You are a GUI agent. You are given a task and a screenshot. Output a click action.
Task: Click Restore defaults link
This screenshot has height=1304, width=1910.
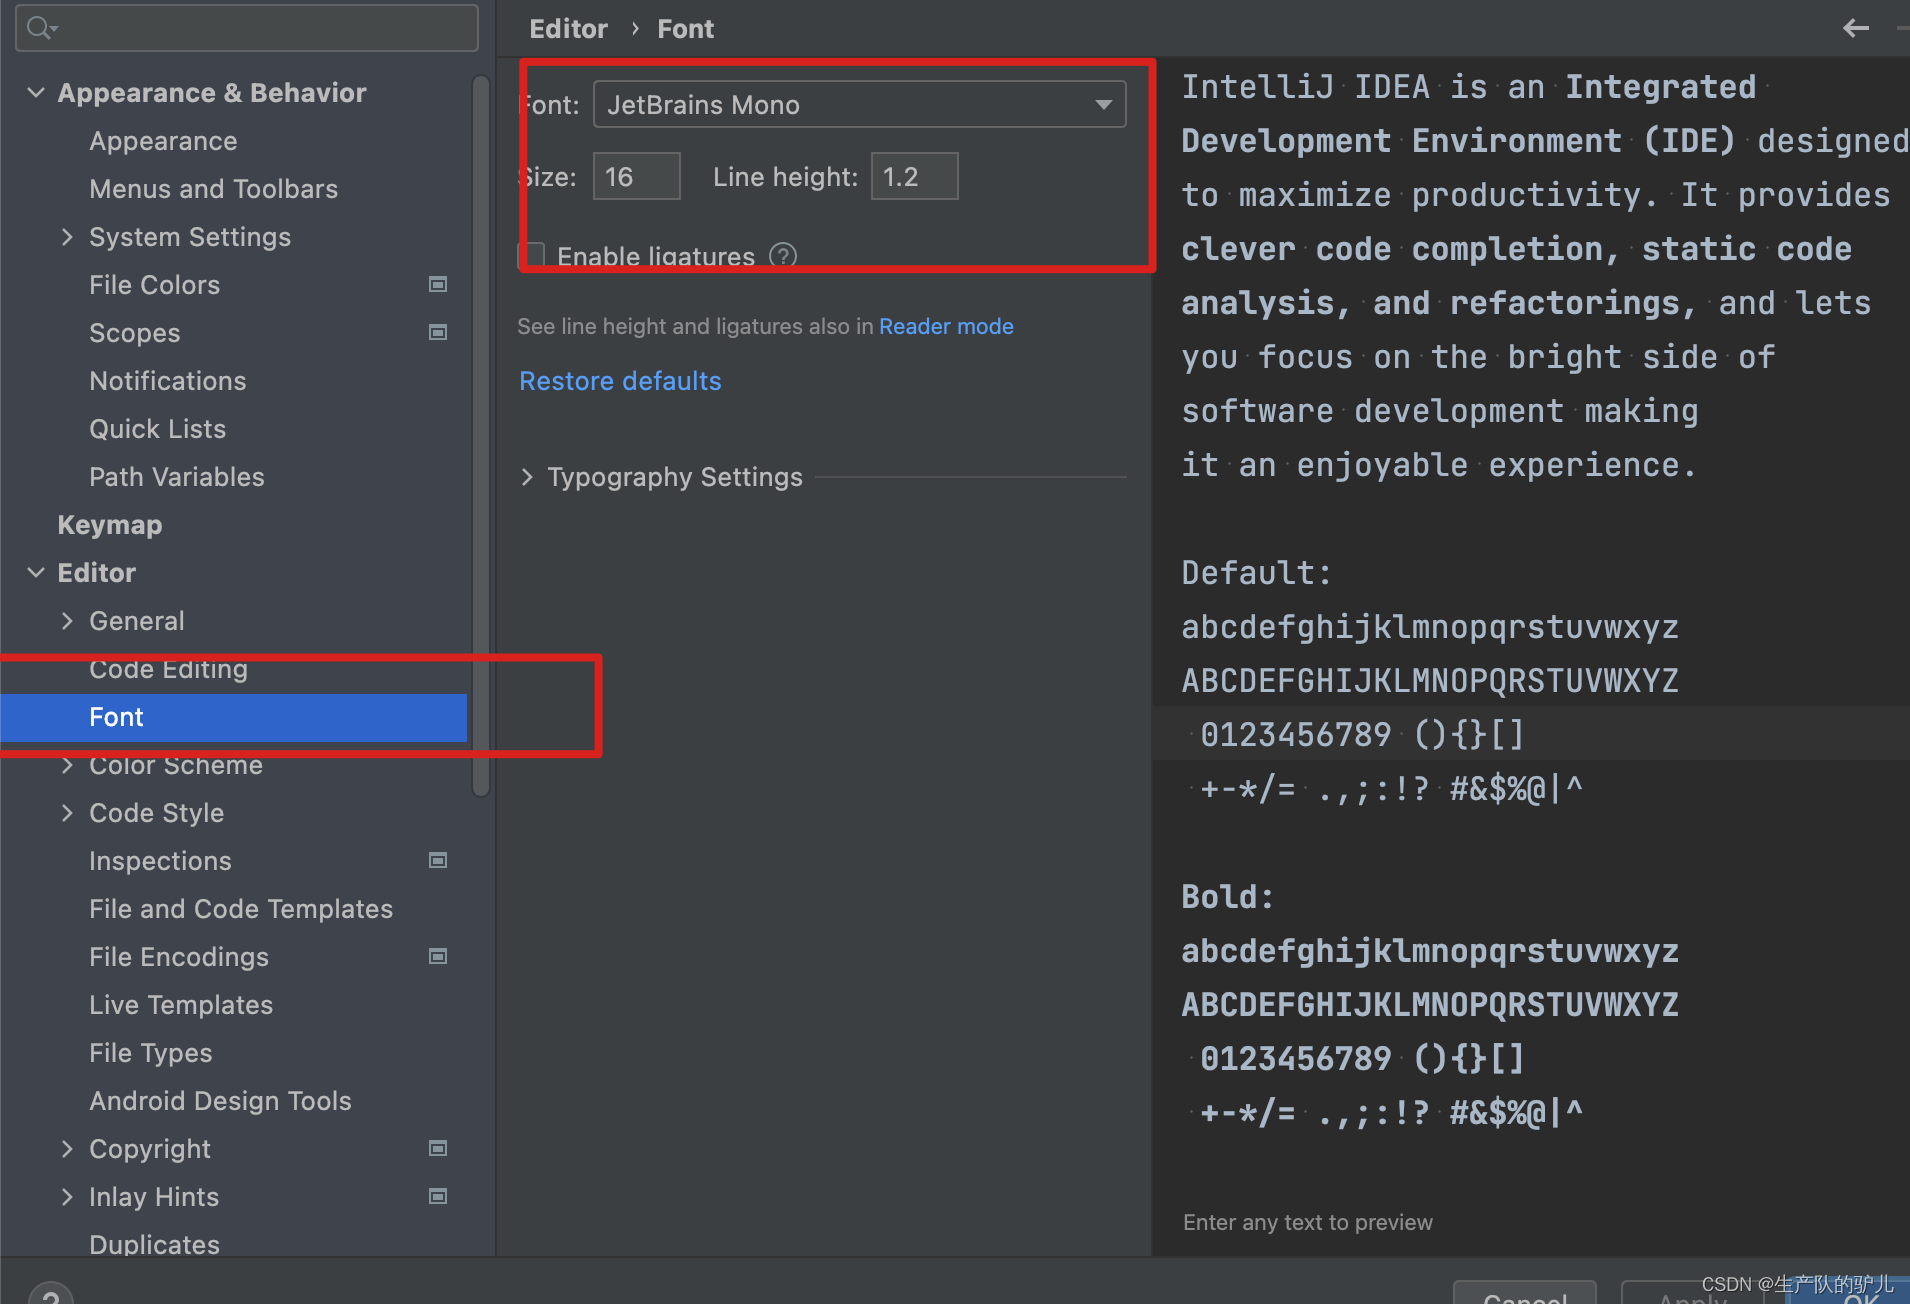click(x=620, y=381)
